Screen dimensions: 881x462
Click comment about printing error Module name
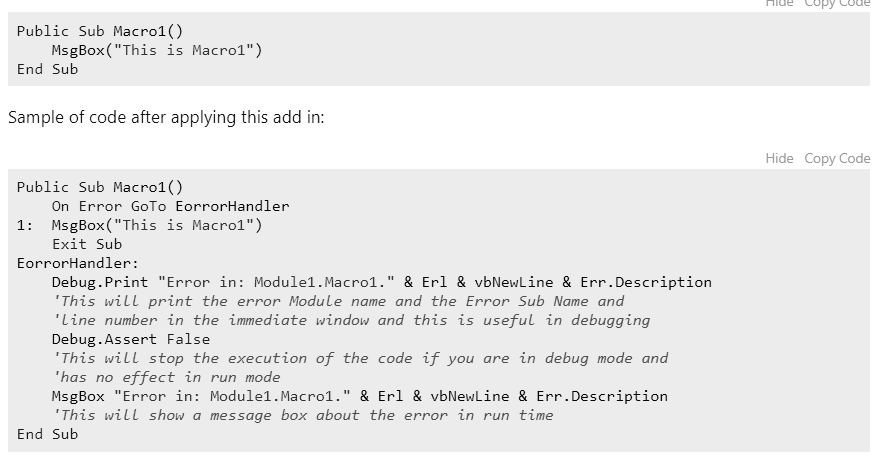coord(338,301)
